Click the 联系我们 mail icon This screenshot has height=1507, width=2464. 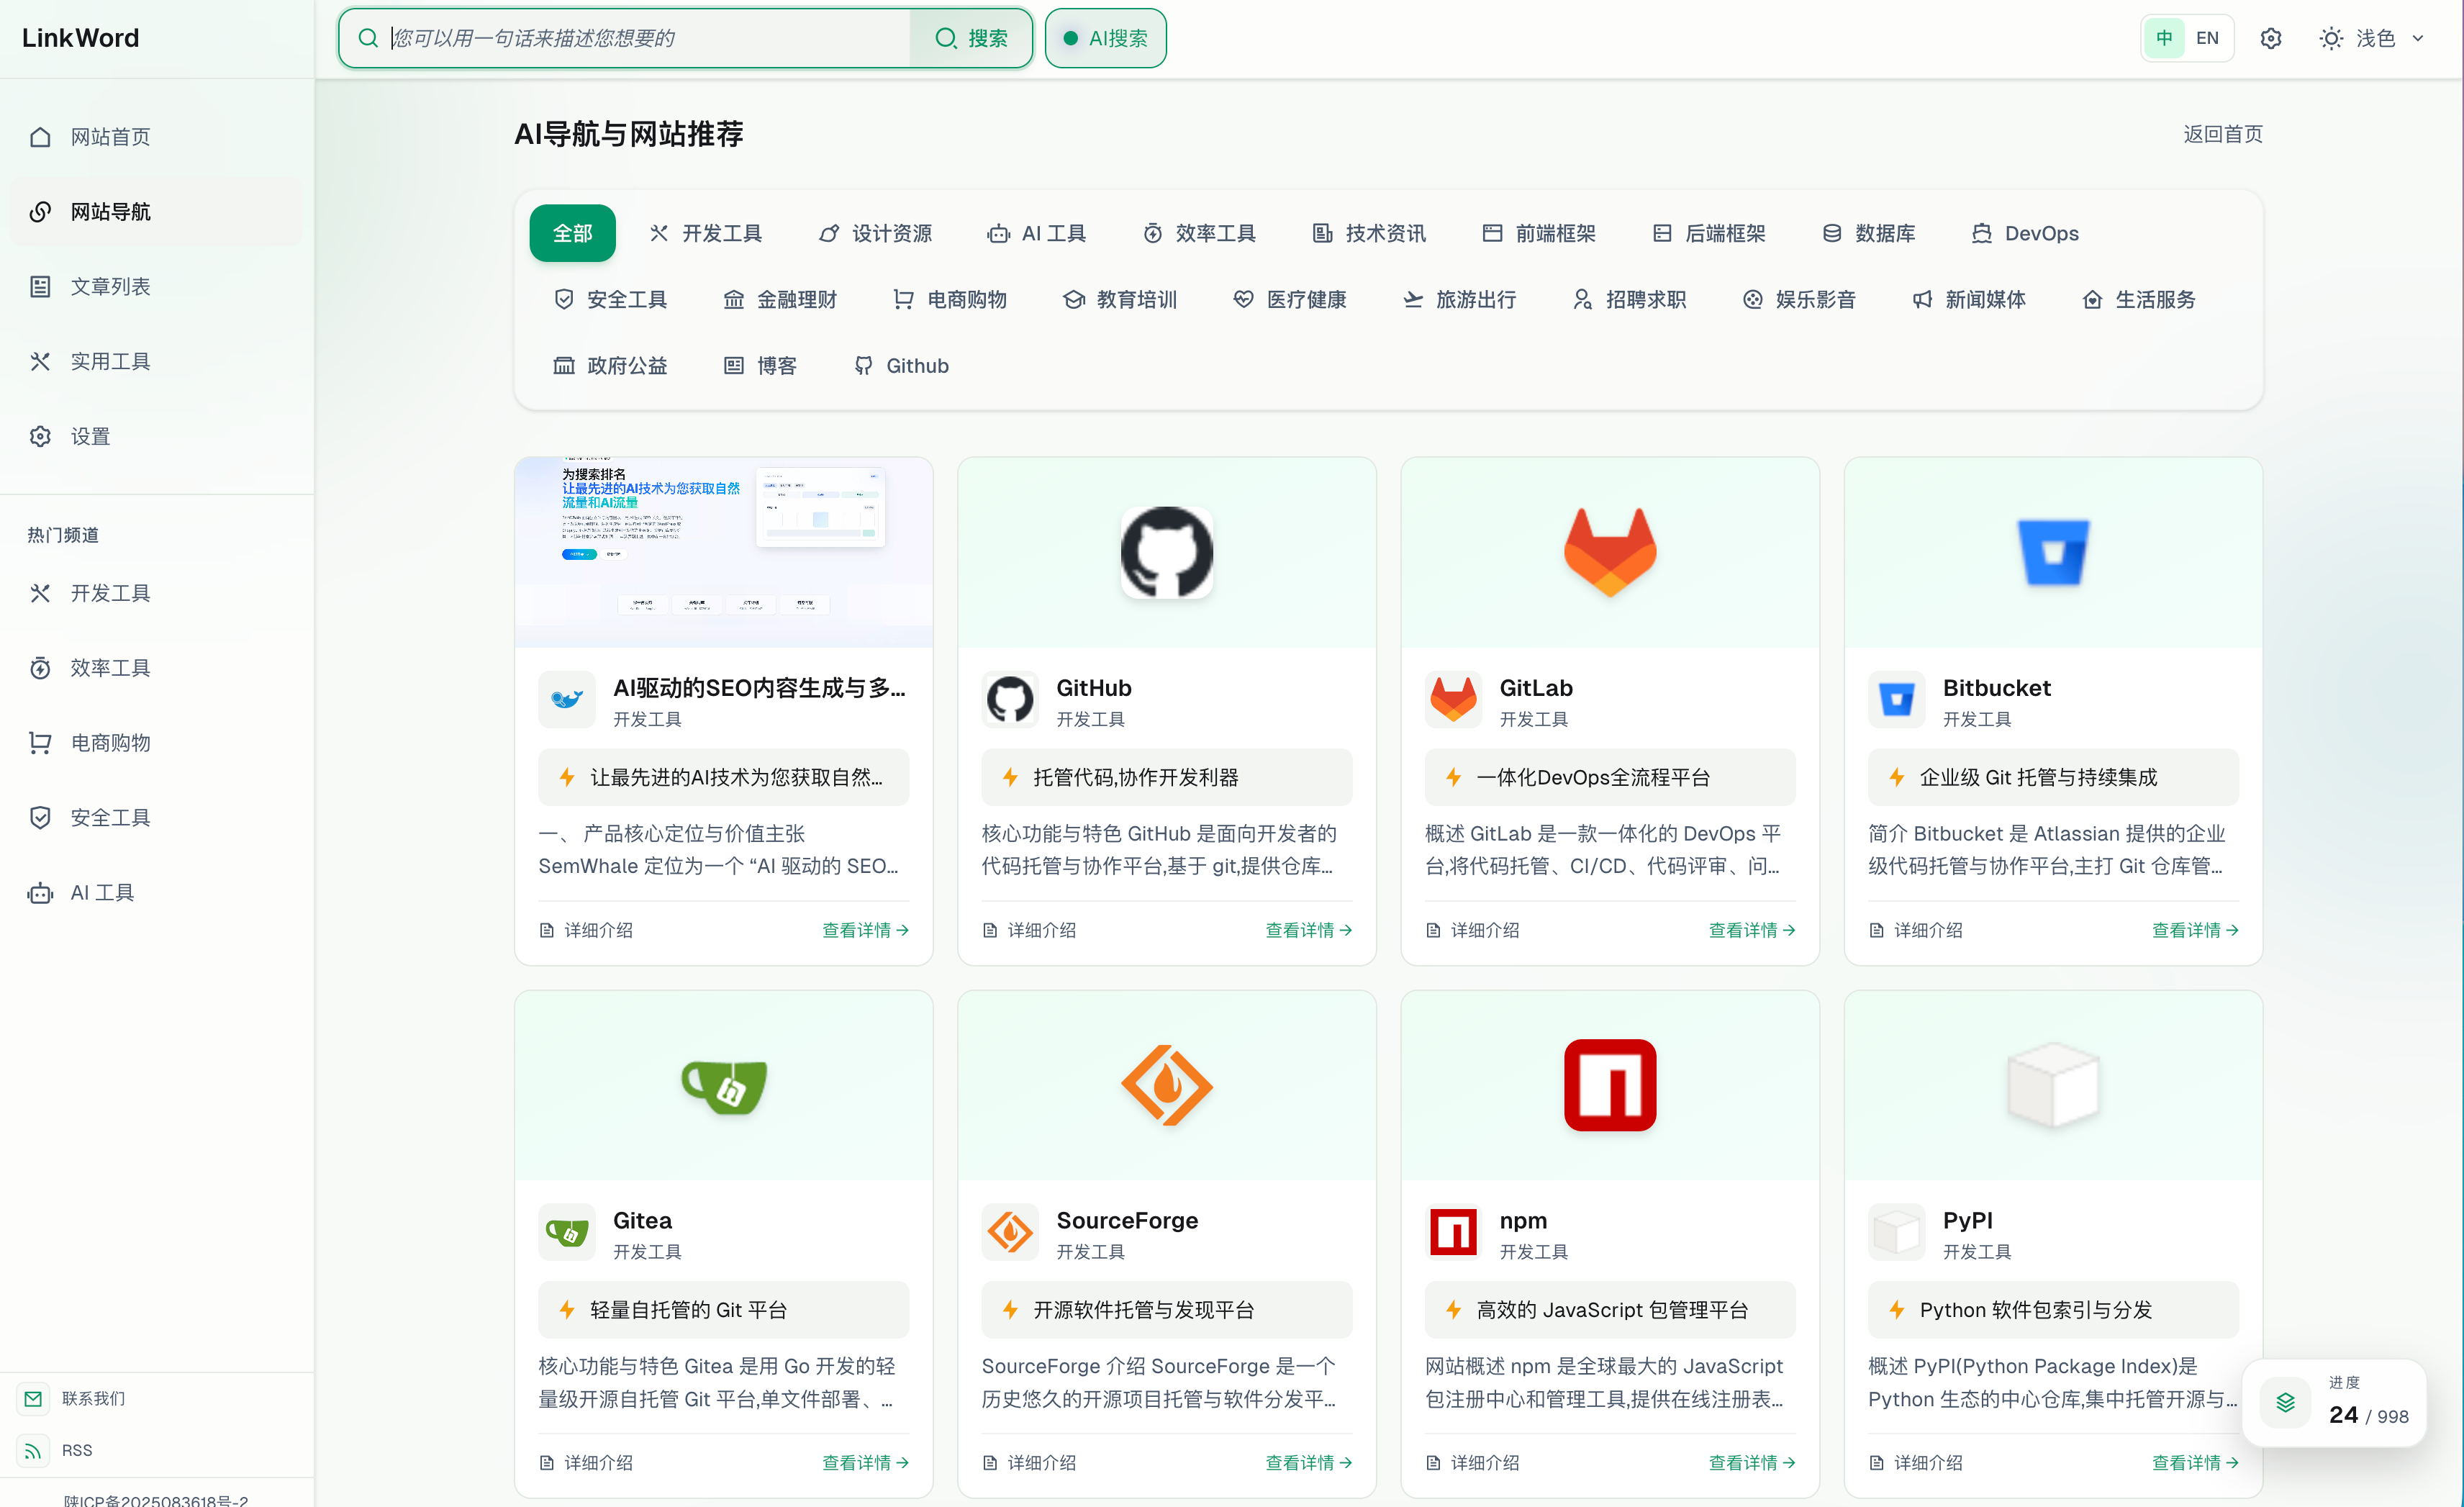33,1398
